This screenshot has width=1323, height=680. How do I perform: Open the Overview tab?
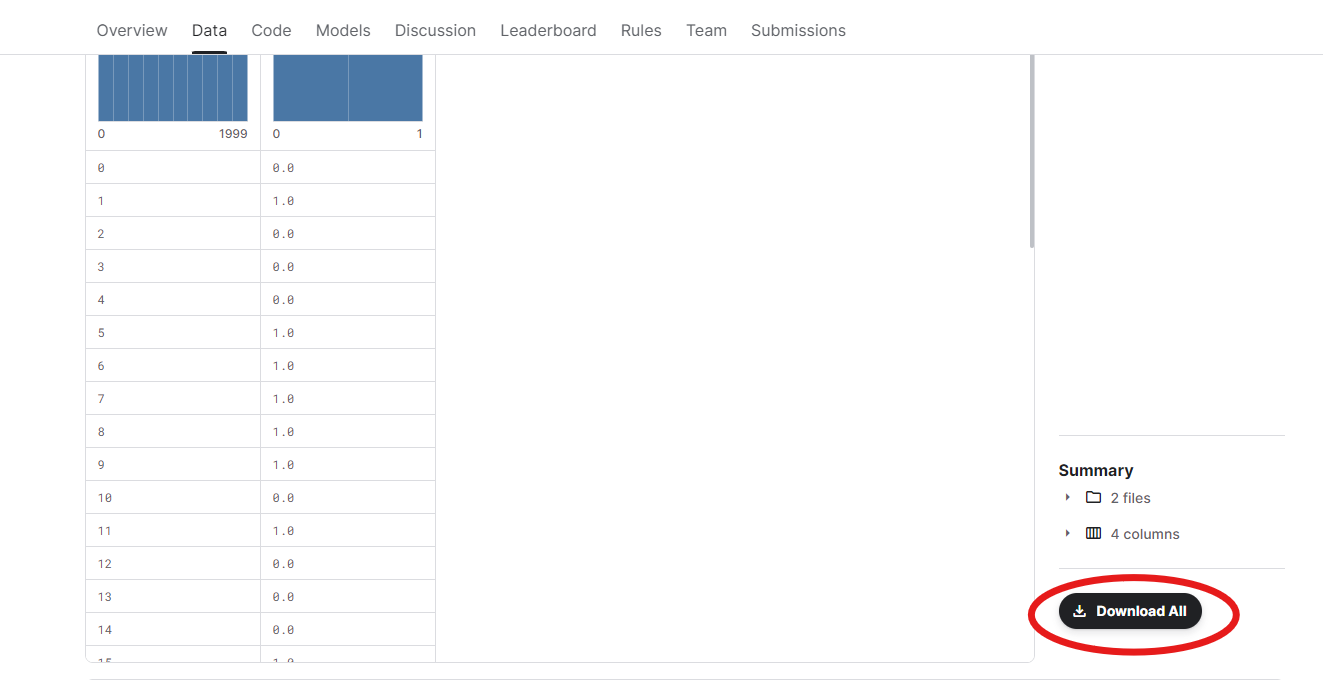point(132,30)
